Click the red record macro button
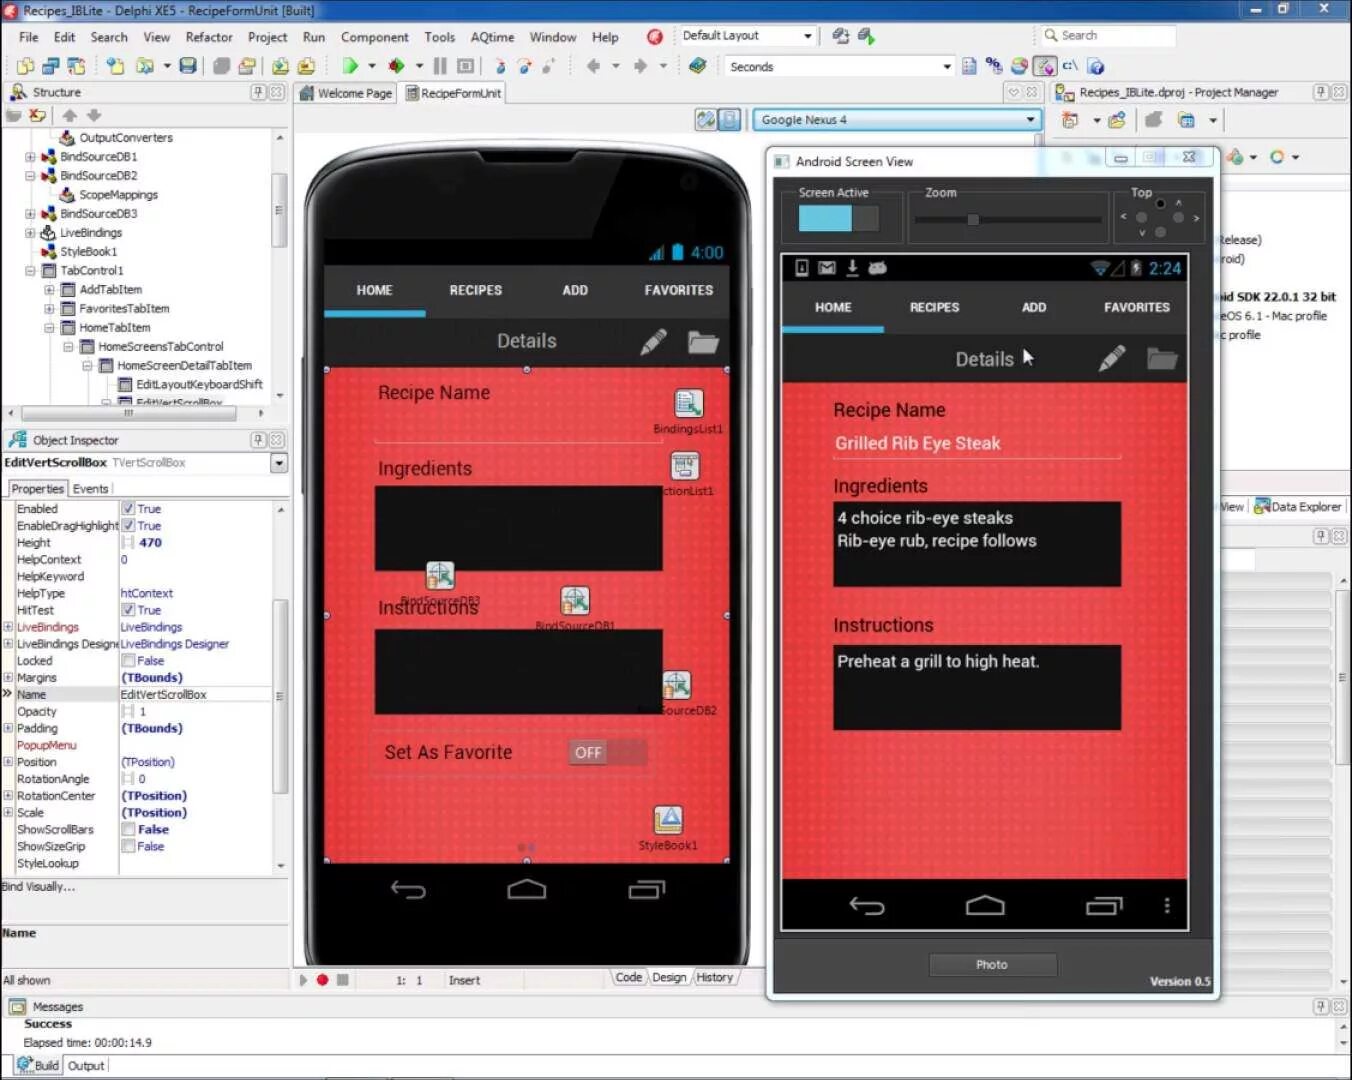Screen dimensions: 1352x1080 [322, 980]
